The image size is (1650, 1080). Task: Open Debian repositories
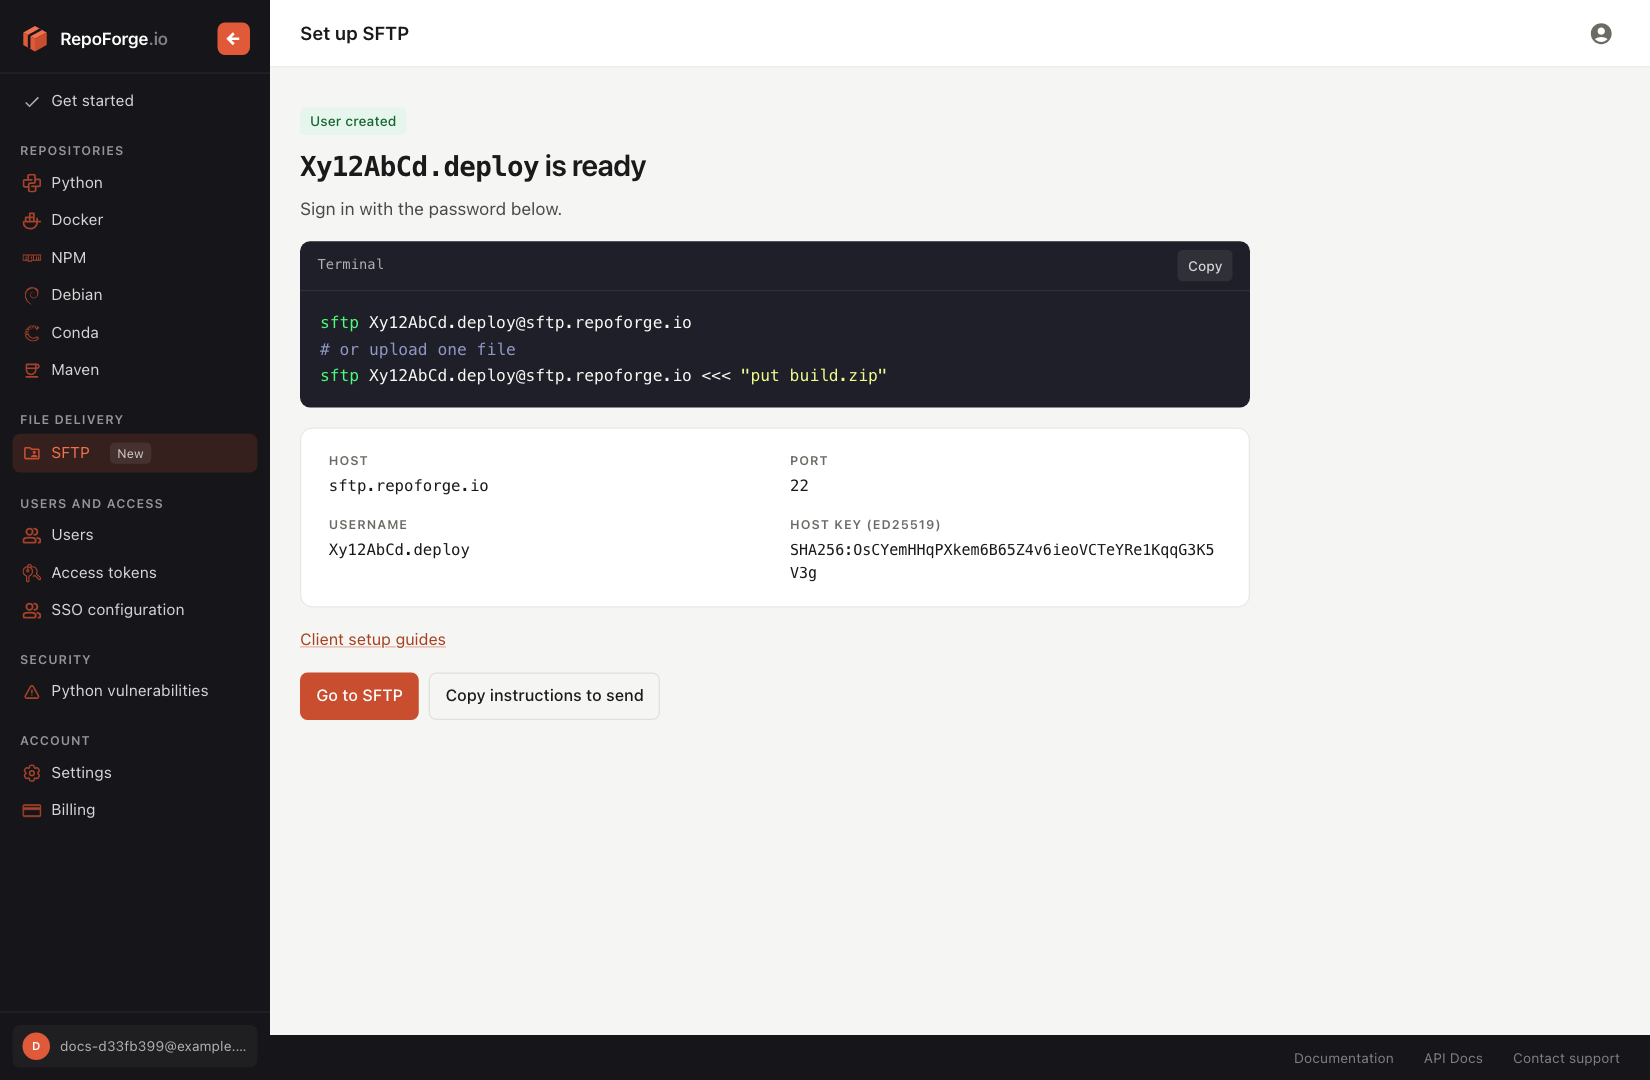tap(135, 295)
